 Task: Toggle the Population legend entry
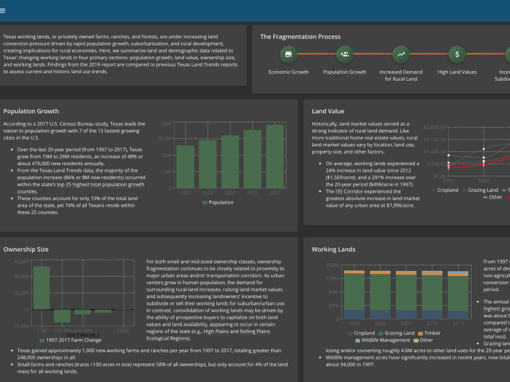click(x=218, y=202)
